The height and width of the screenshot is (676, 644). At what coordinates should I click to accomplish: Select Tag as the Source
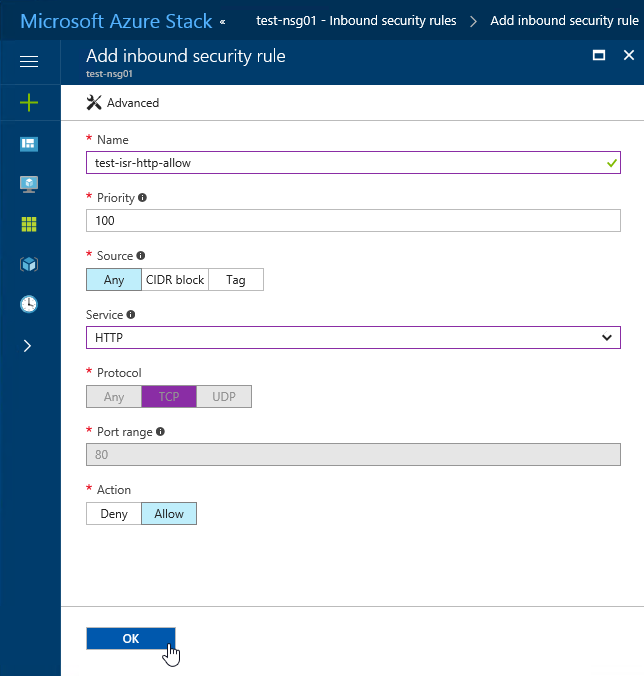point(236,280)
